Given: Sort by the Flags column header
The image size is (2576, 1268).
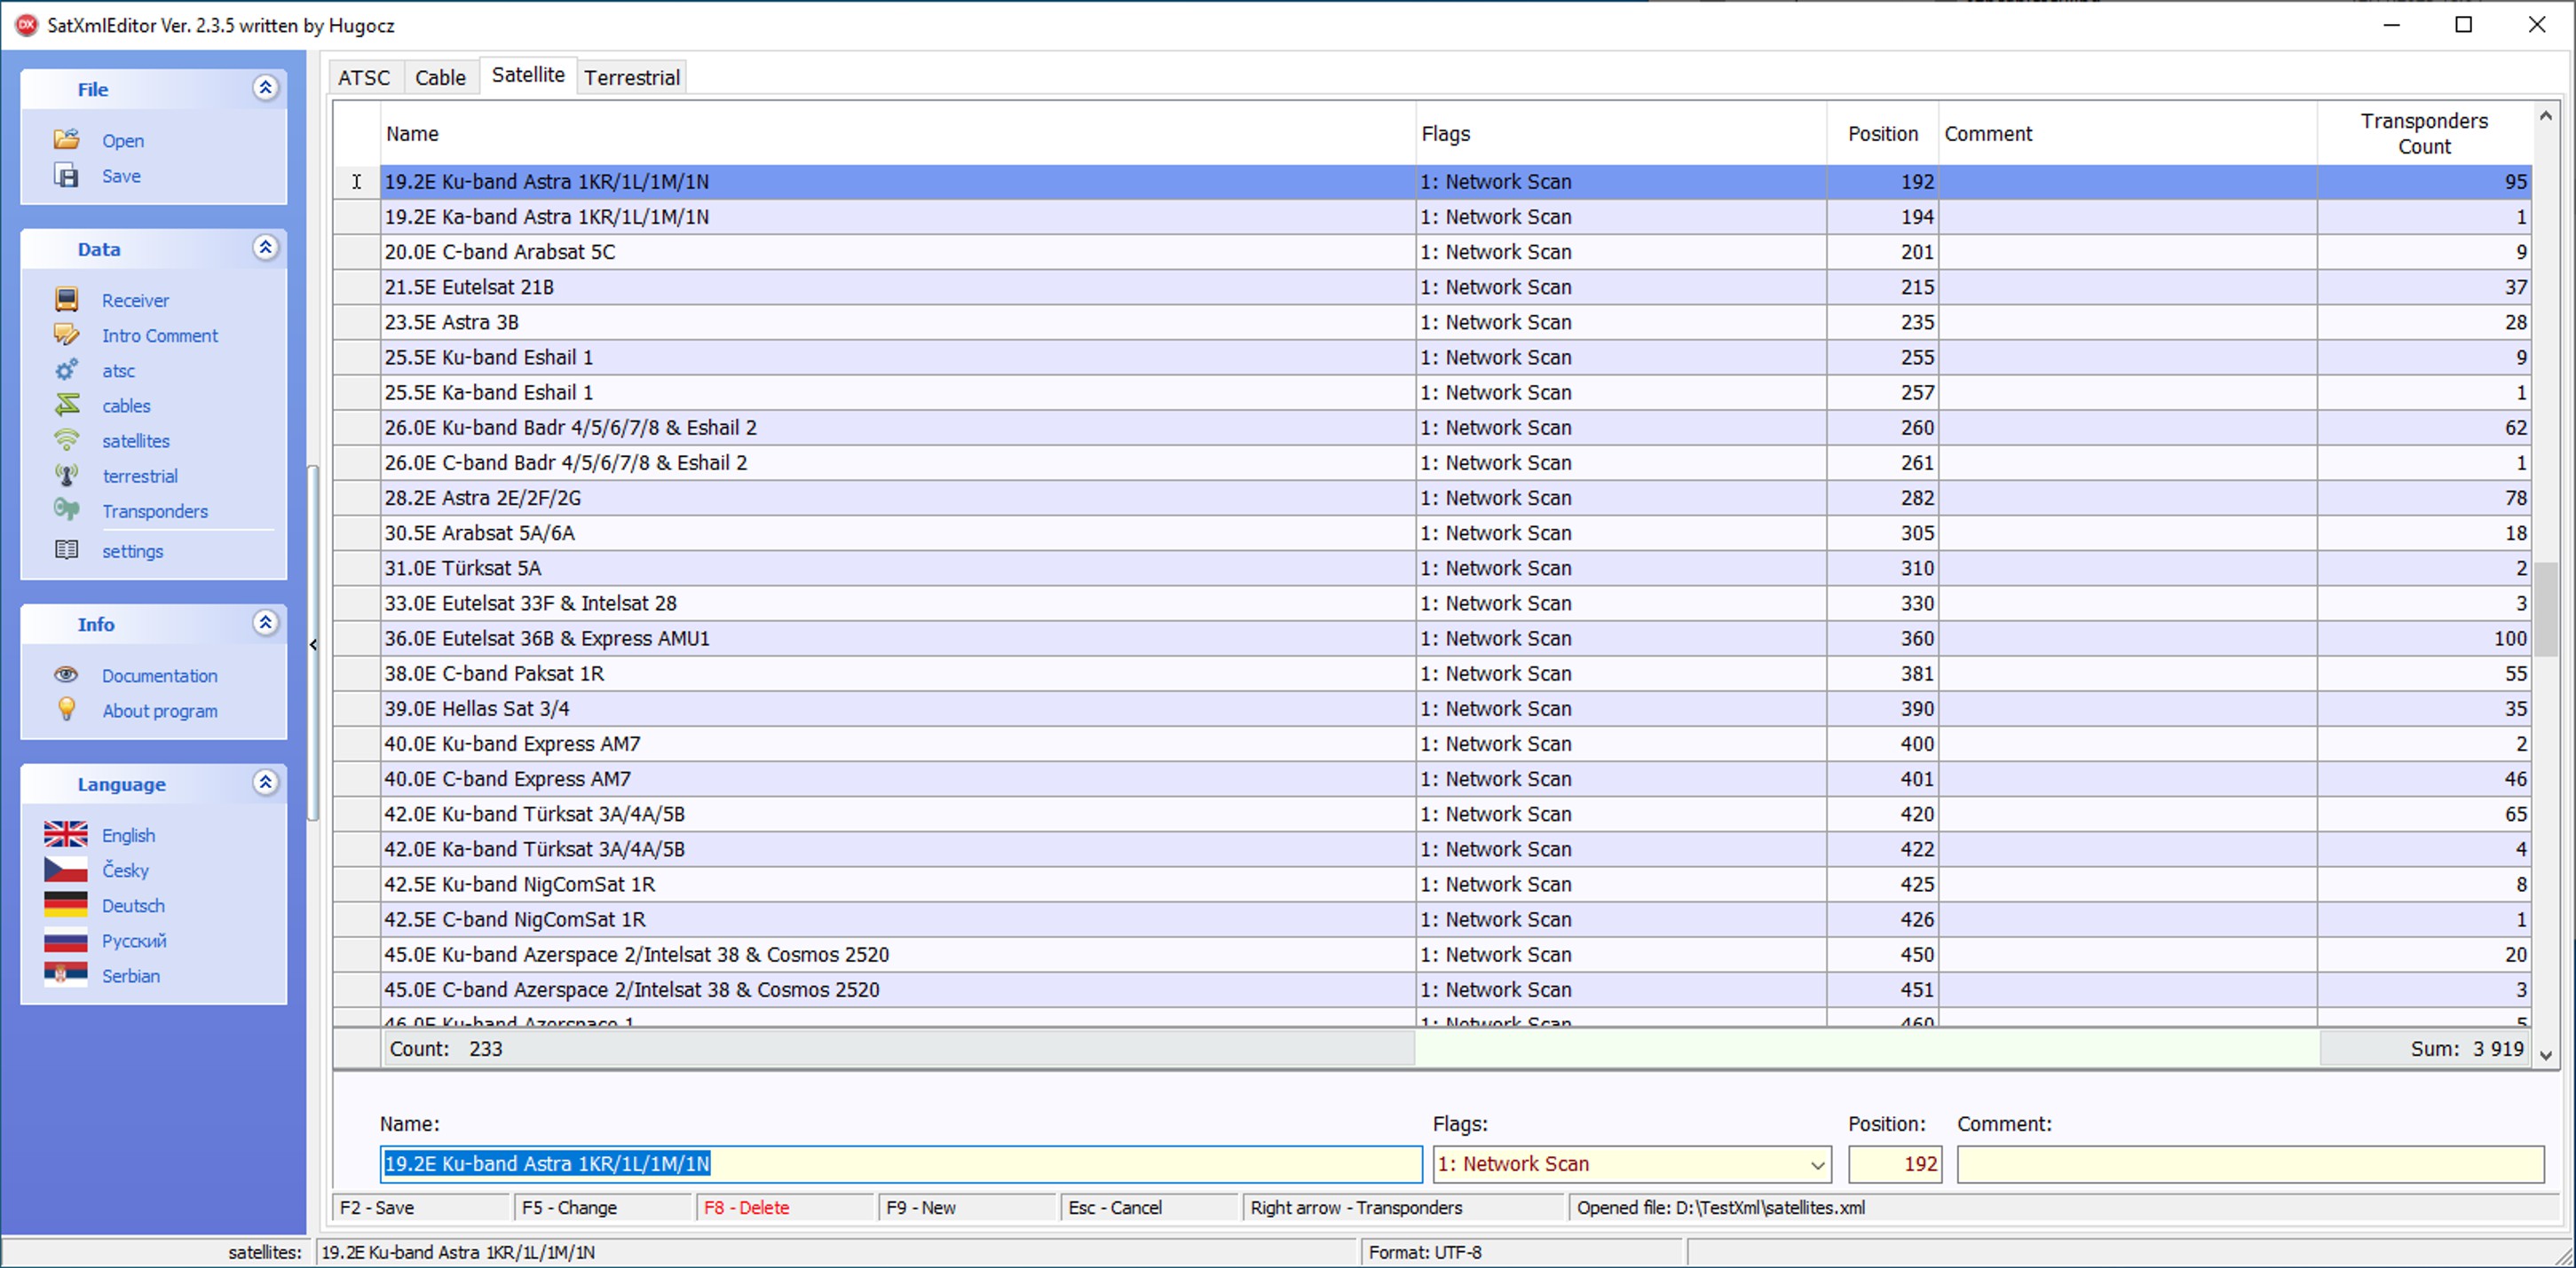Looking at the screenshot, I should click(1621, 133).
